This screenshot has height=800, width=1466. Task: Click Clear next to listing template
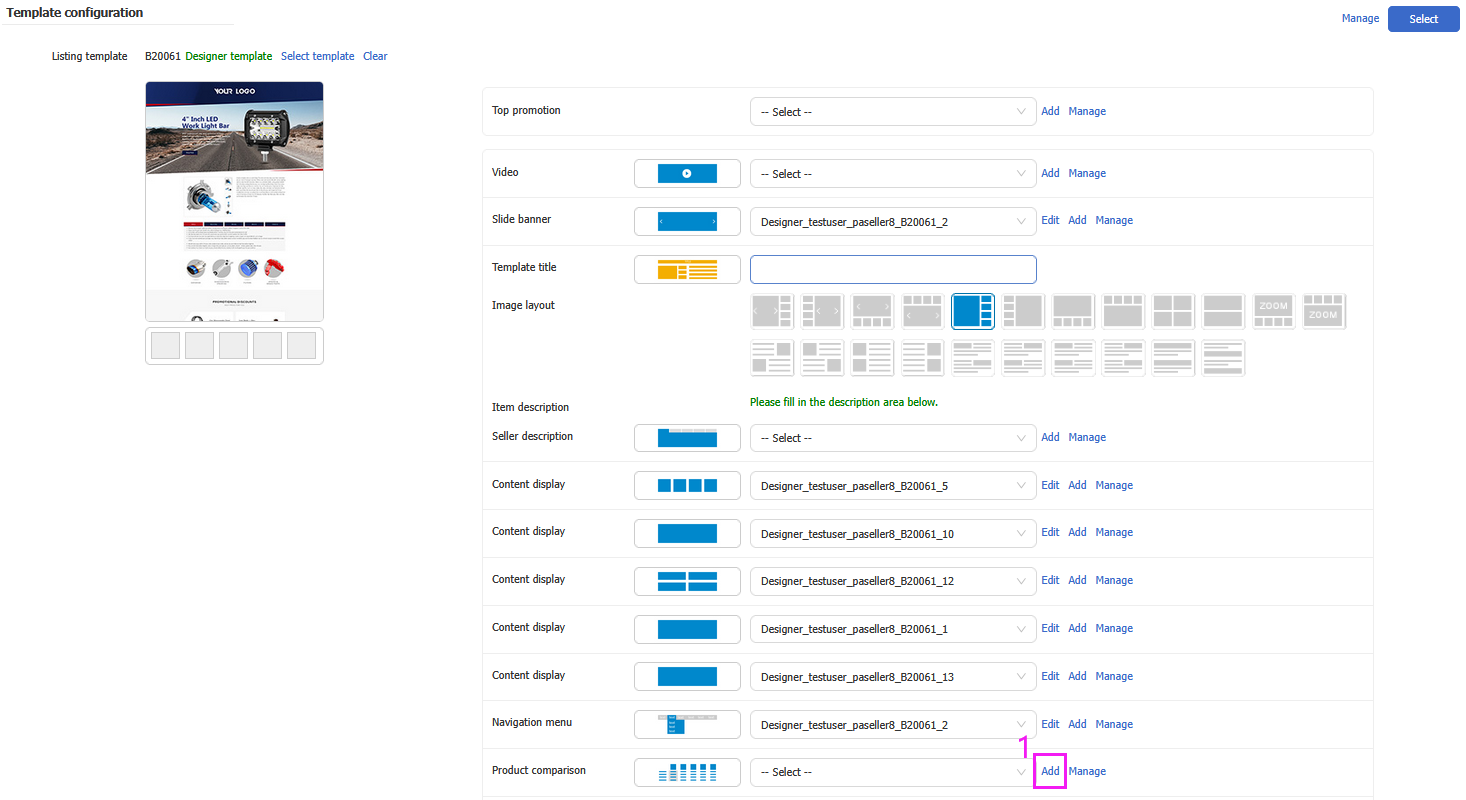click(375, 56)
